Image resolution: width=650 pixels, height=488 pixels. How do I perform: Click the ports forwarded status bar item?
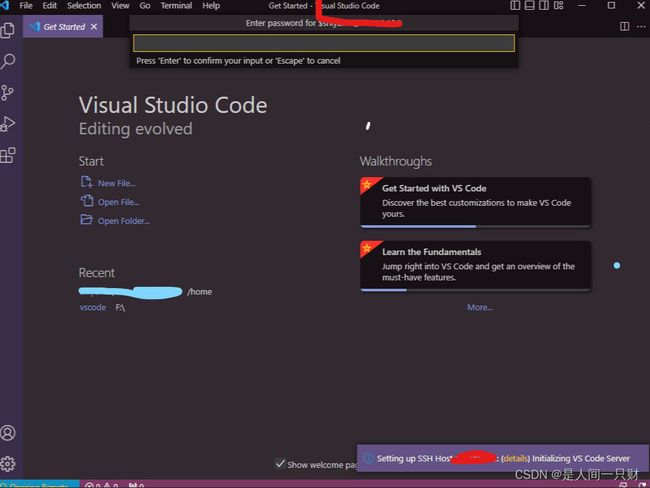136,485
